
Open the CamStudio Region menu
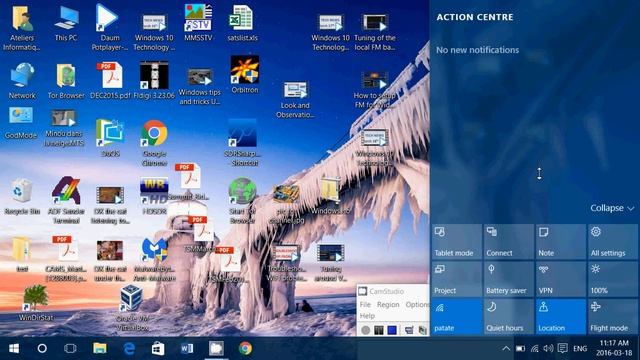click(388, 304)
